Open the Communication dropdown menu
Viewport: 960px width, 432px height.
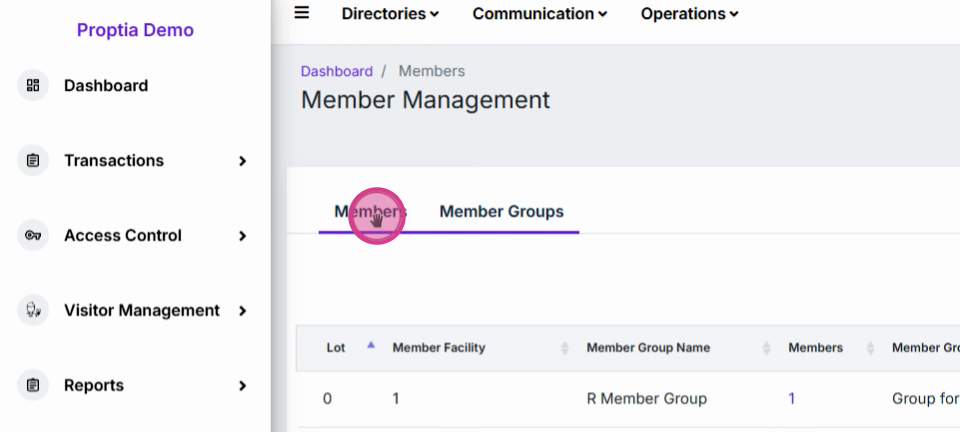coord(539,13)
